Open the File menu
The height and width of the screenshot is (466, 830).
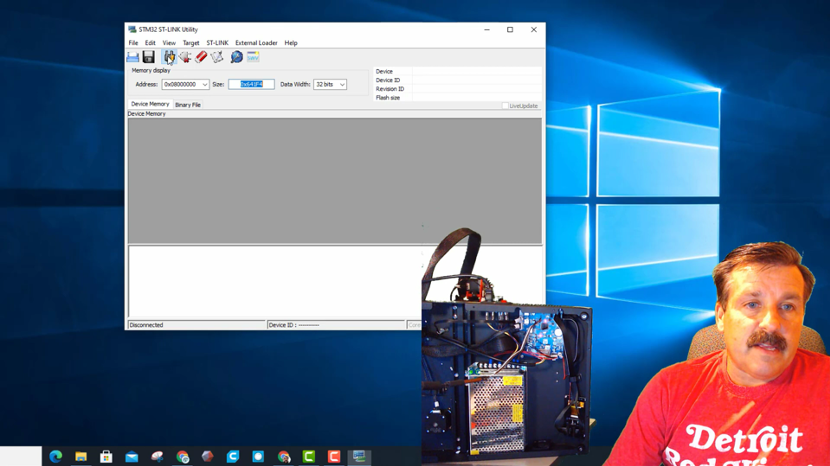[x=133, y=43]
